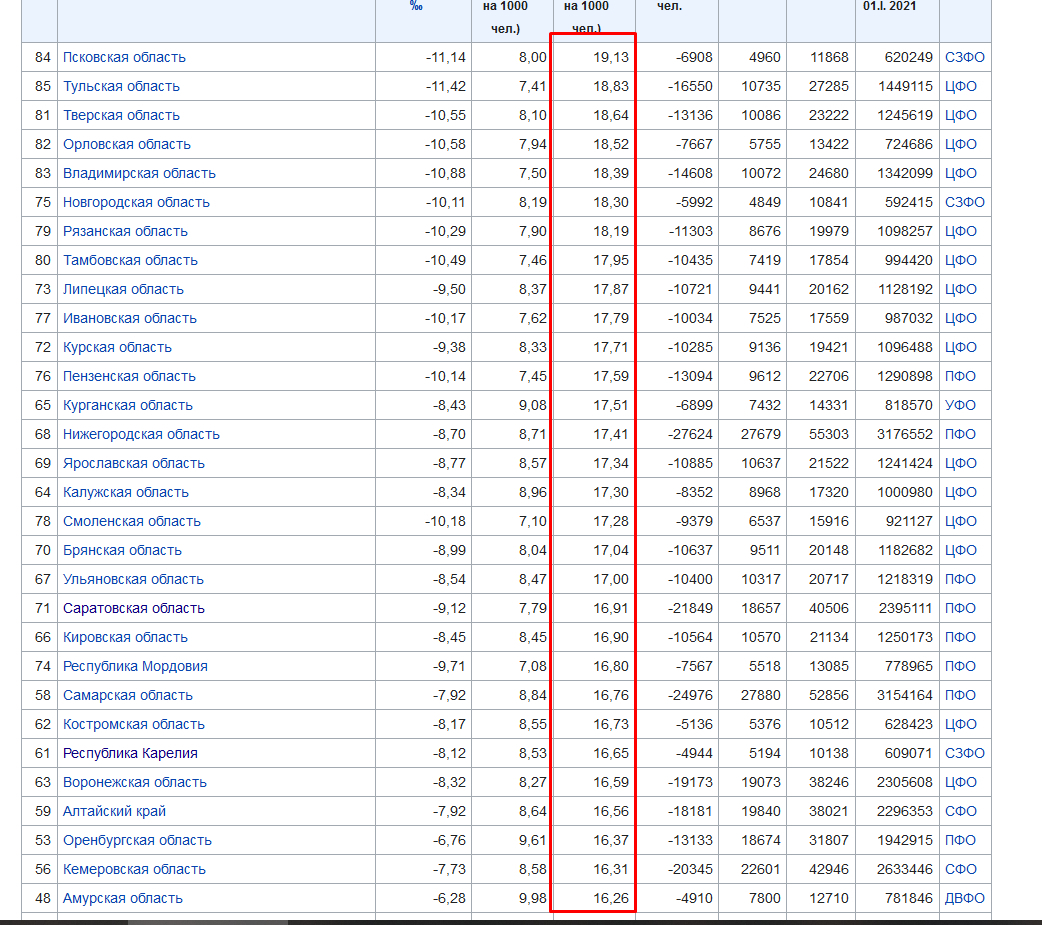Click the Алтайский край link

coord(114,811)
